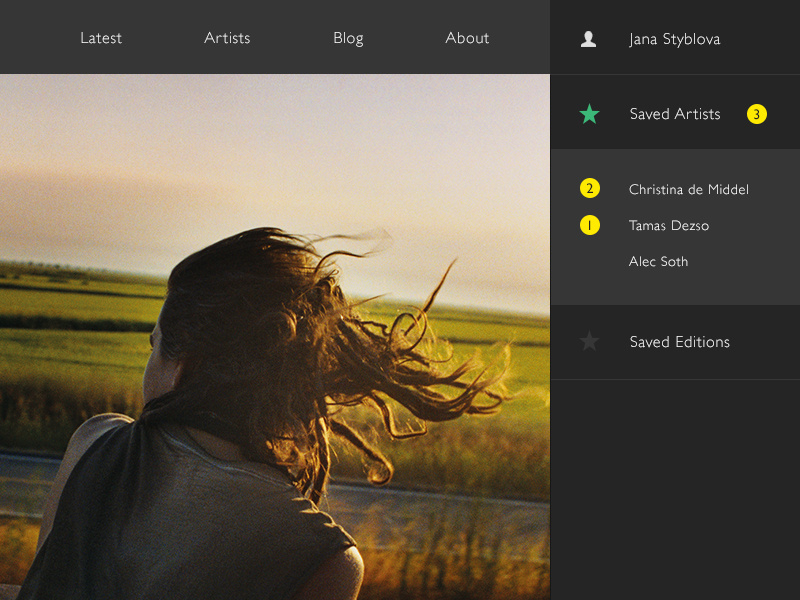The height and width of the screenshot is (600, 800).
Task: Open the Latest page in navigation
Action: 101,38
